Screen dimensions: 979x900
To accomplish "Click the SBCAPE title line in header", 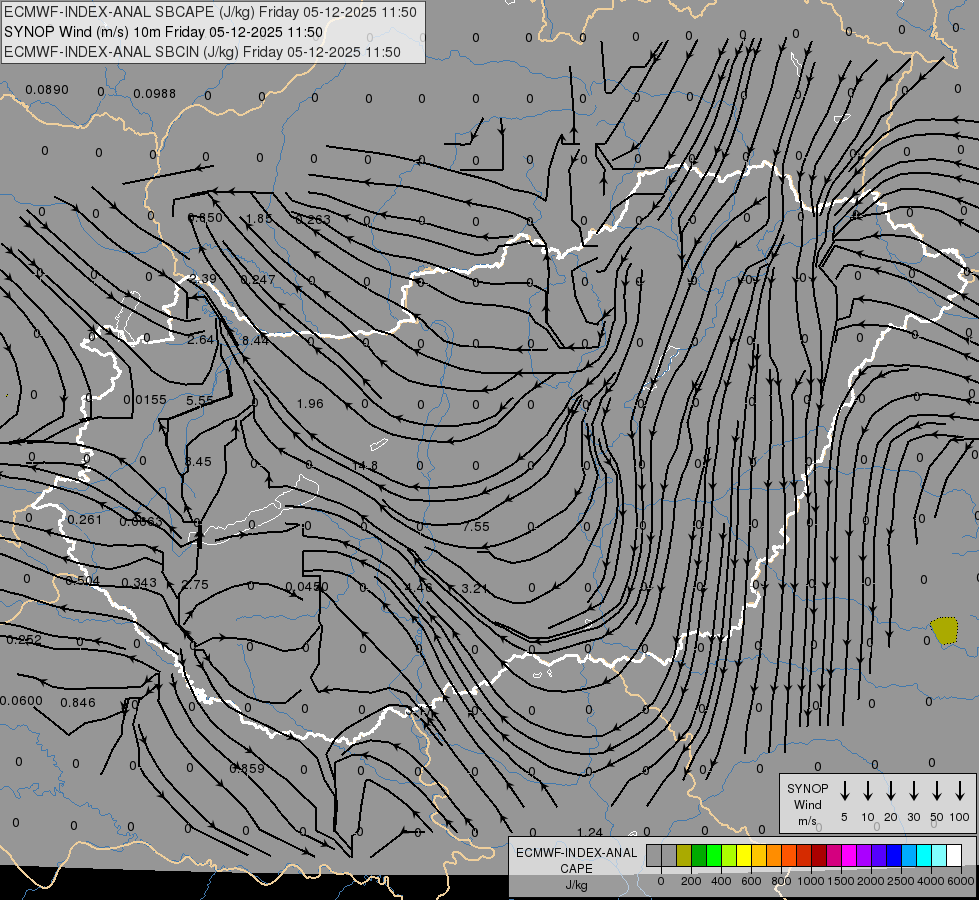I will [210, 12].
